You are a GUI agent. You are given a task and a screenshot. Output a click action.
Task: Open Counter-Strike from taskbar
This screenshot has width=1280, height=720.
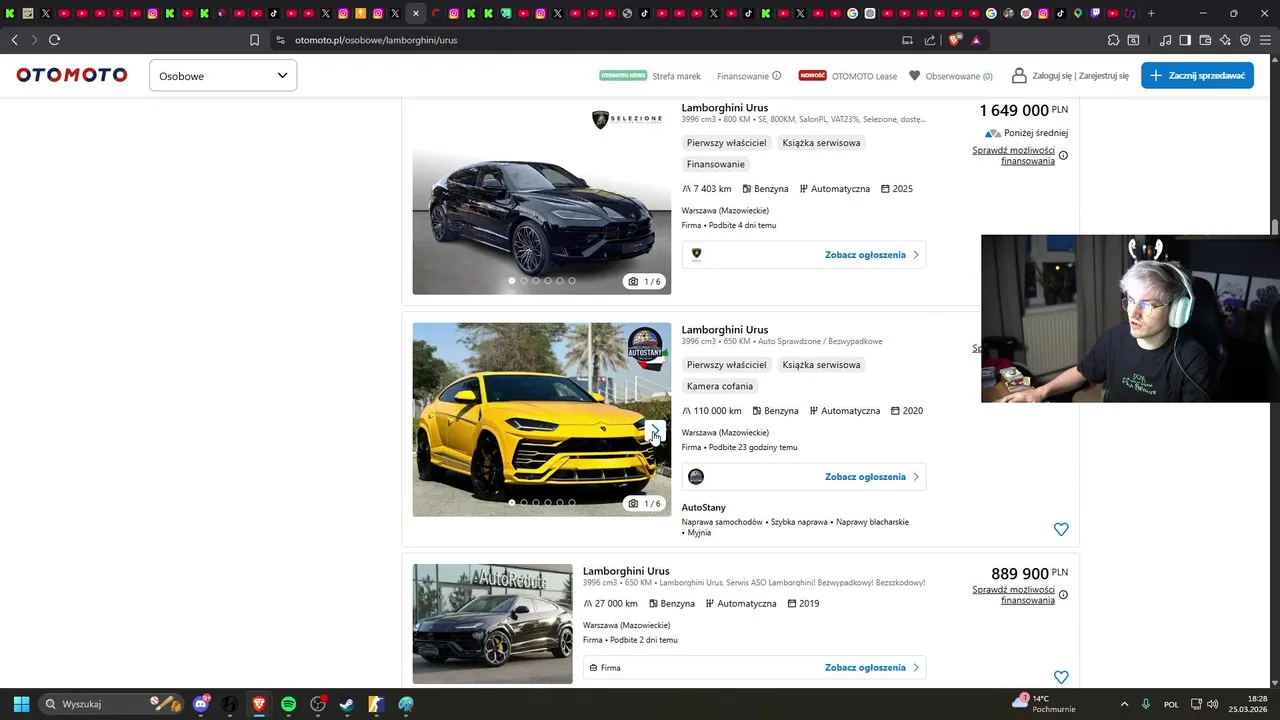tap(376, 704)
